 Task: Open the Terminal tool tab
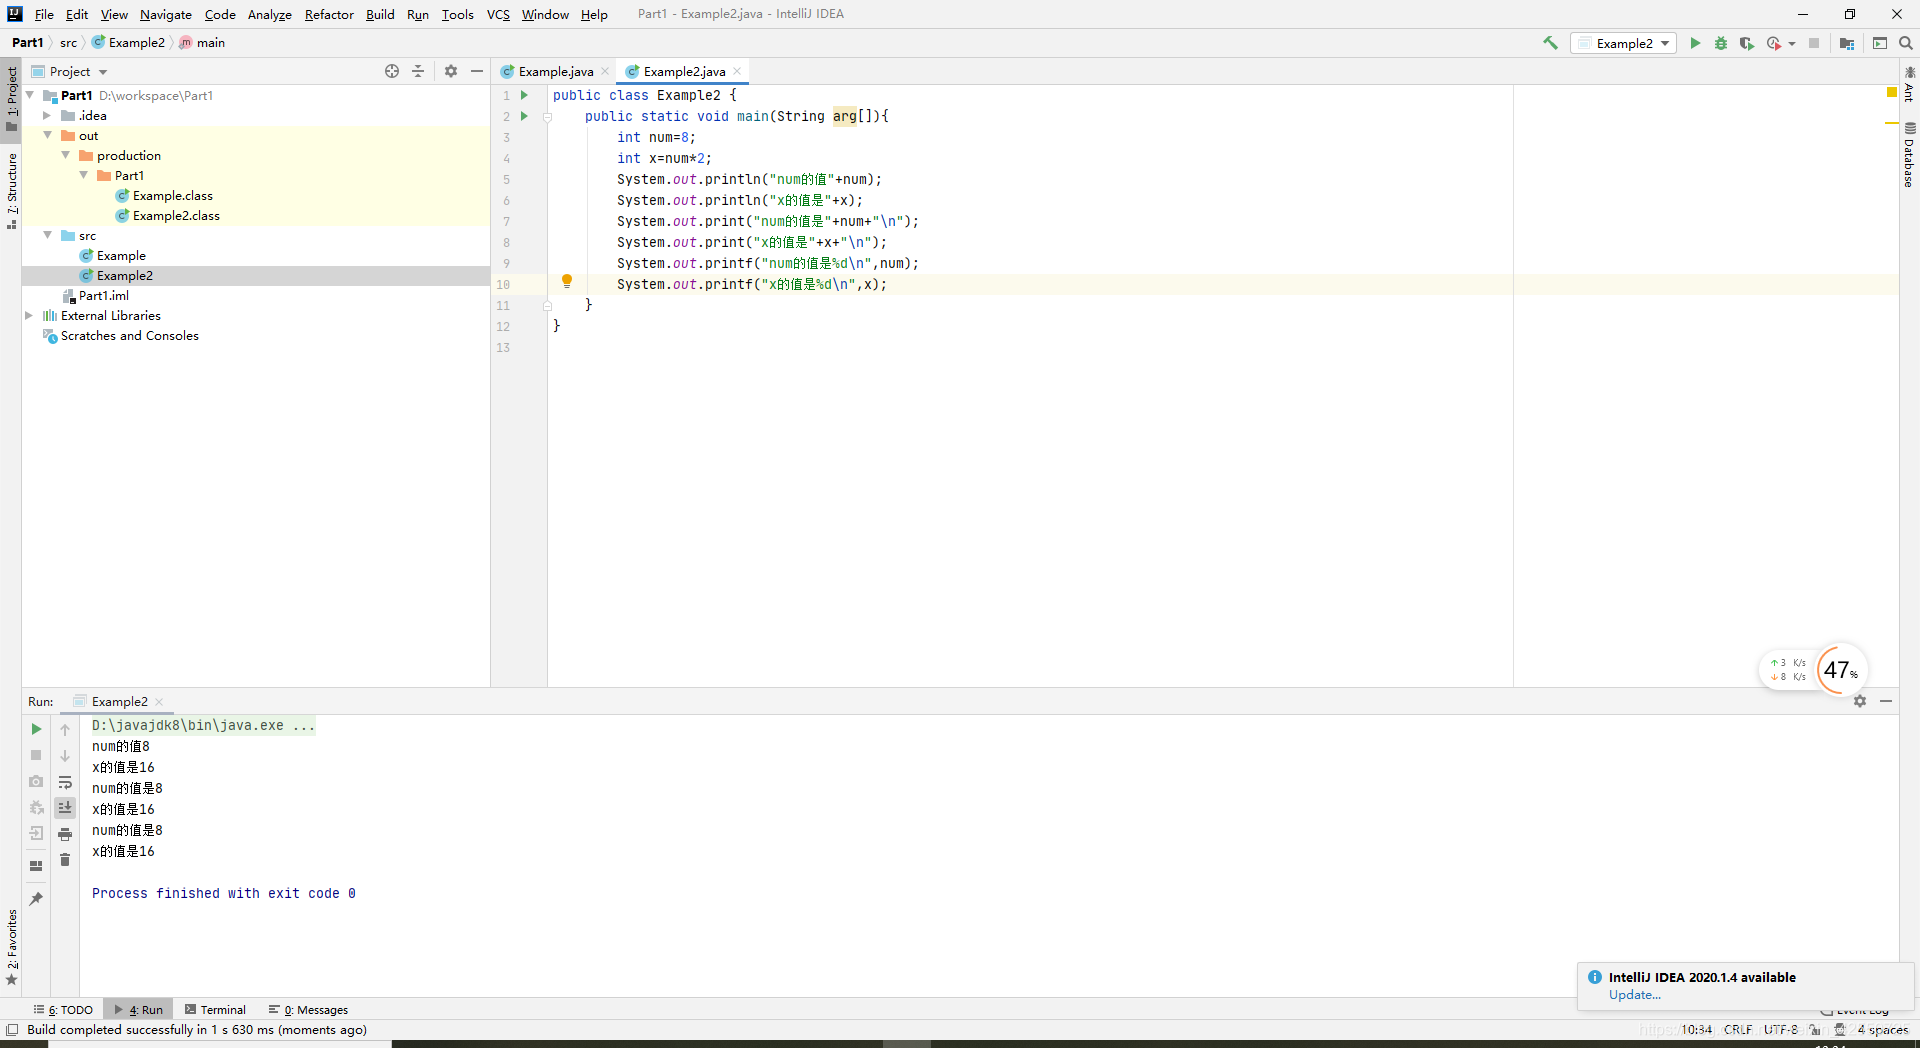click(215, 1010)
